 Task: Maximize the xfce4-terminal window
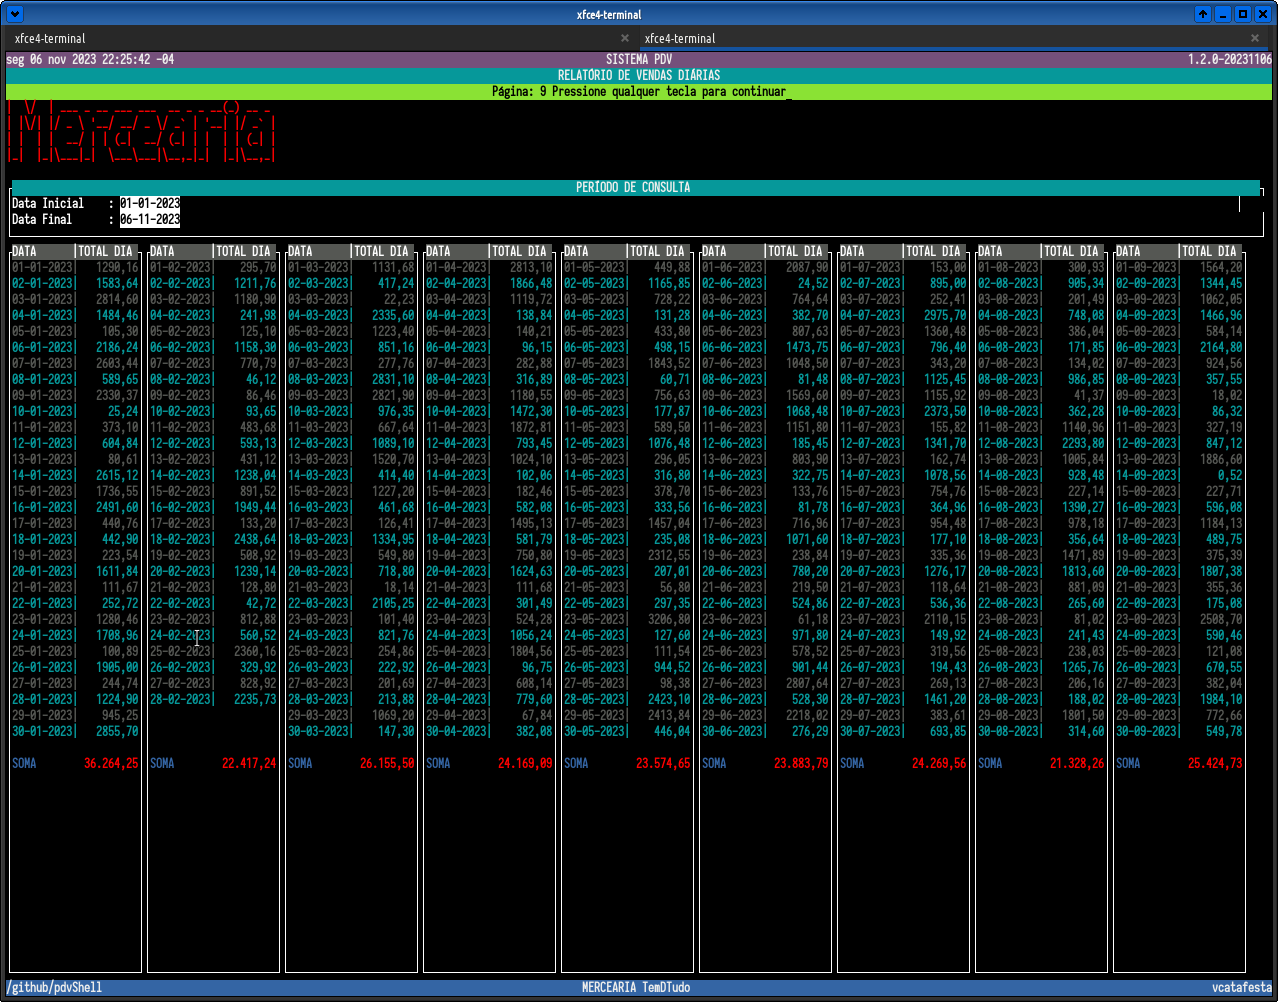(1243, 14)
